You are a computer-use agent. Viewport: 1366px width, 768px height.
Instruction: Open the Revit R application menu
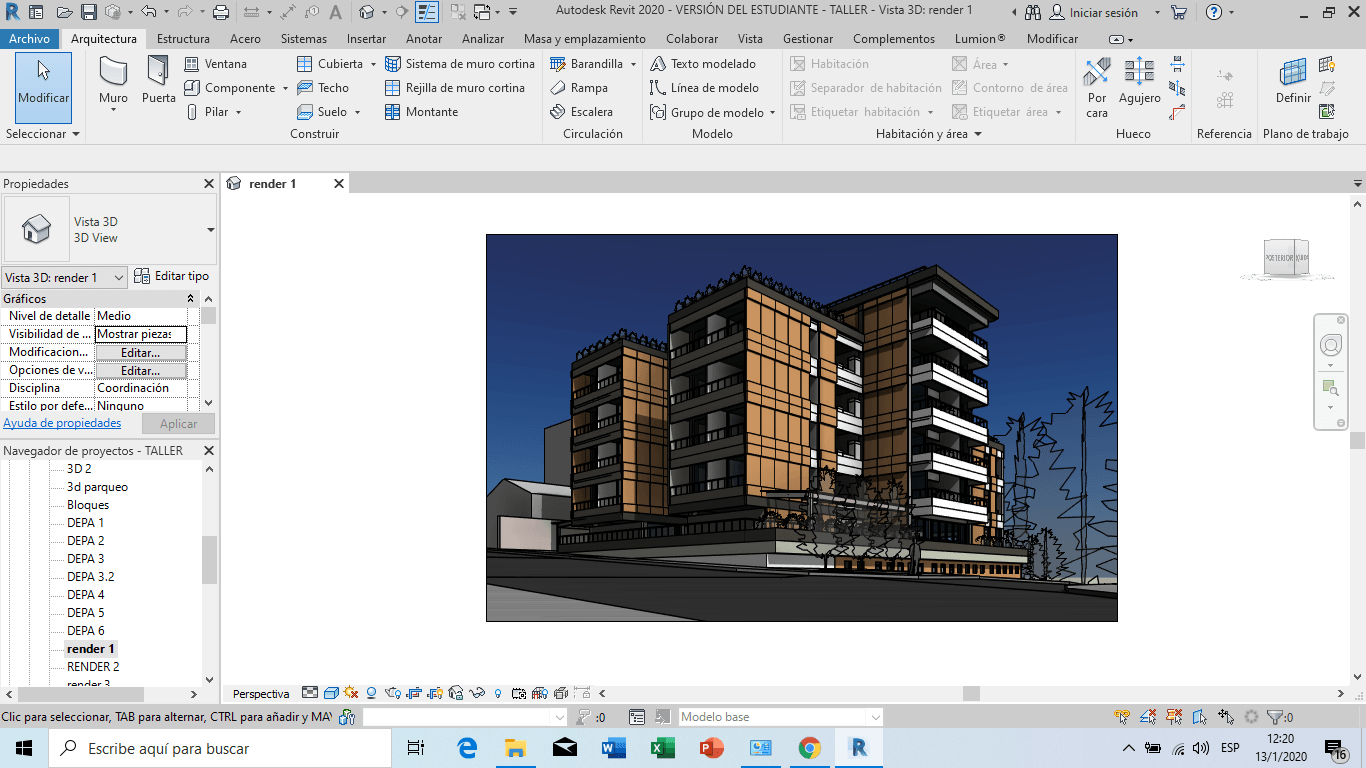point(12,13)
